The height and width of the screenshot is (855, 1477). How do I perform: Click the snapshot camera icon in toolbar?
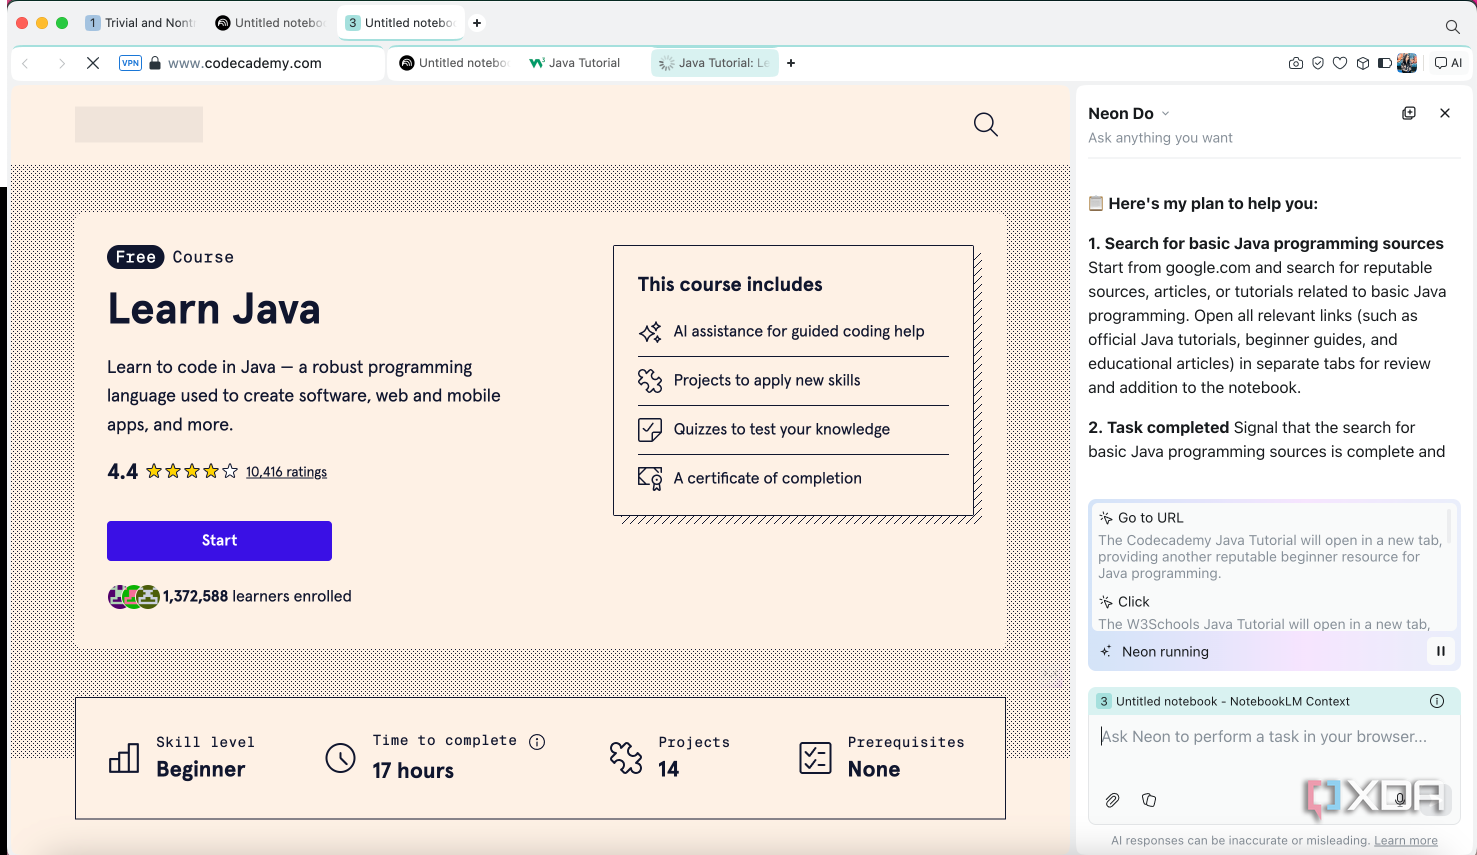point(1296,63)
